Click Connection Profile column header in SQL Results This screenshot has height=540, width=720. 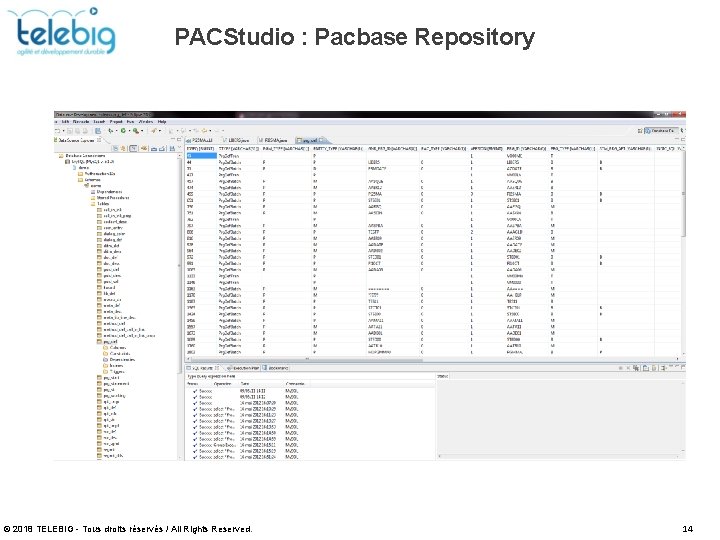(296, 383)
